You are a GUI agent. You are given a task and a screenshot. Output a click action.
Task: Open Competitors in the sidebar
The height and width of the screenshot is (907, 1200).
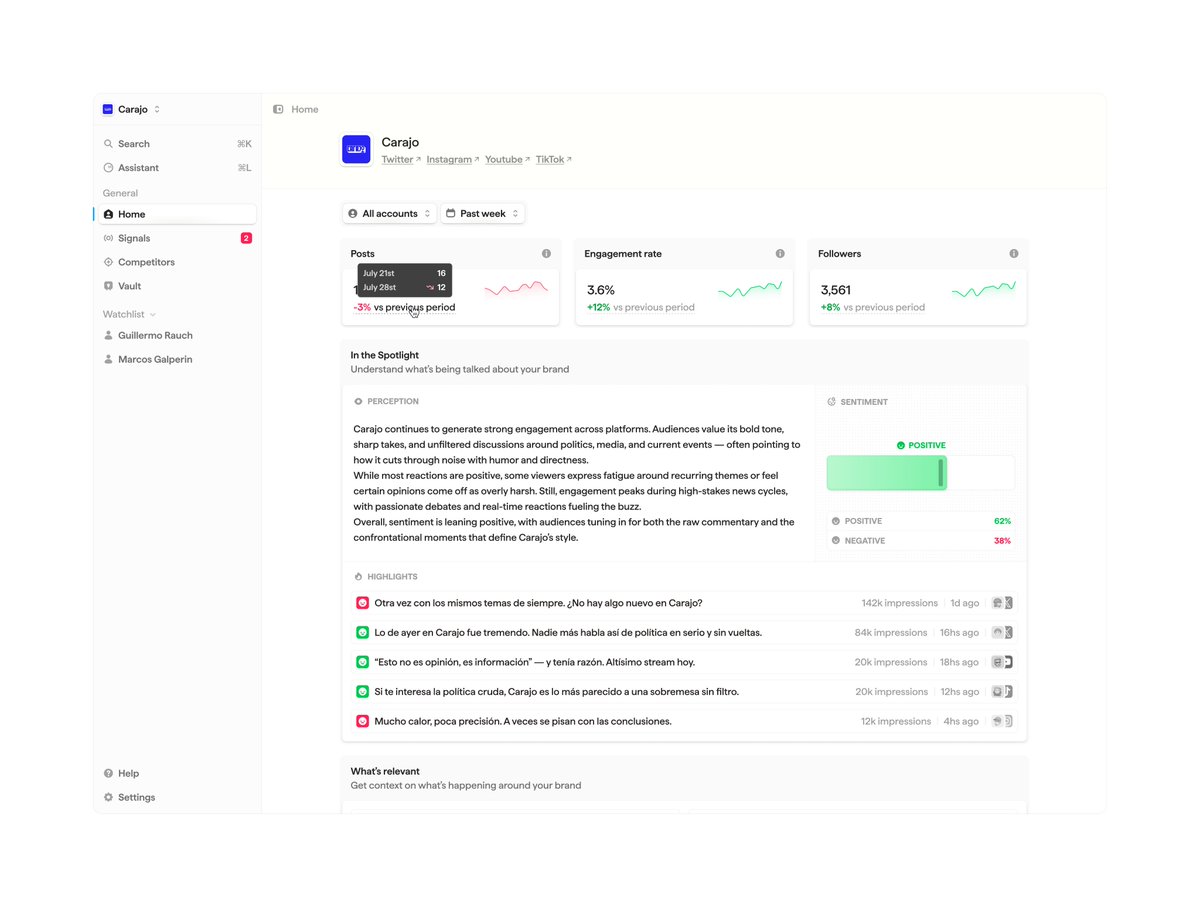click(x=177, y=262)
